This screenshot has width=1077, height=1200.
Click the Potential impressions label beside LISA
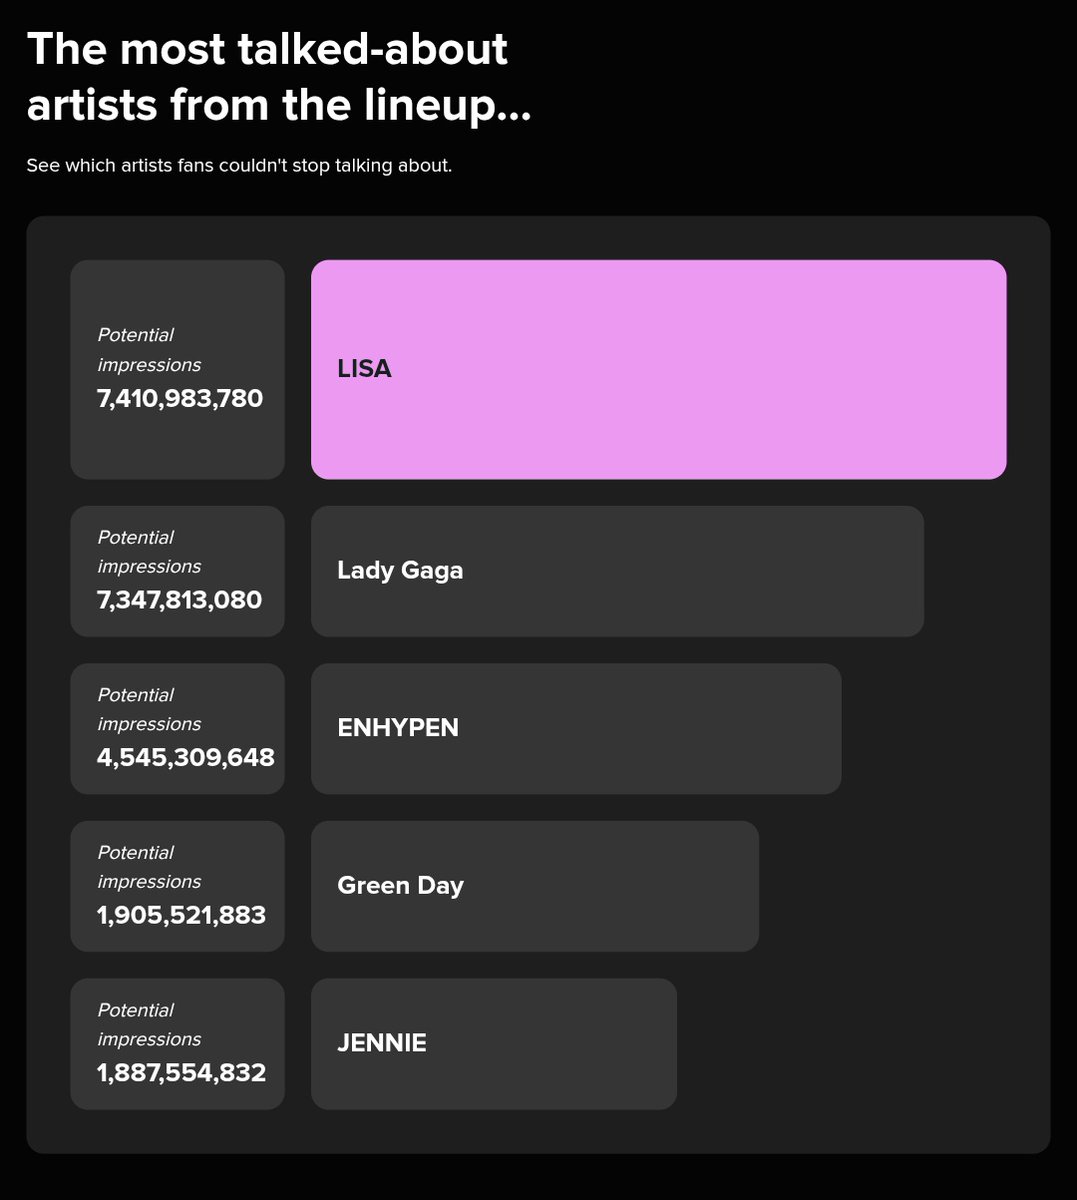[x=149, y=350]
